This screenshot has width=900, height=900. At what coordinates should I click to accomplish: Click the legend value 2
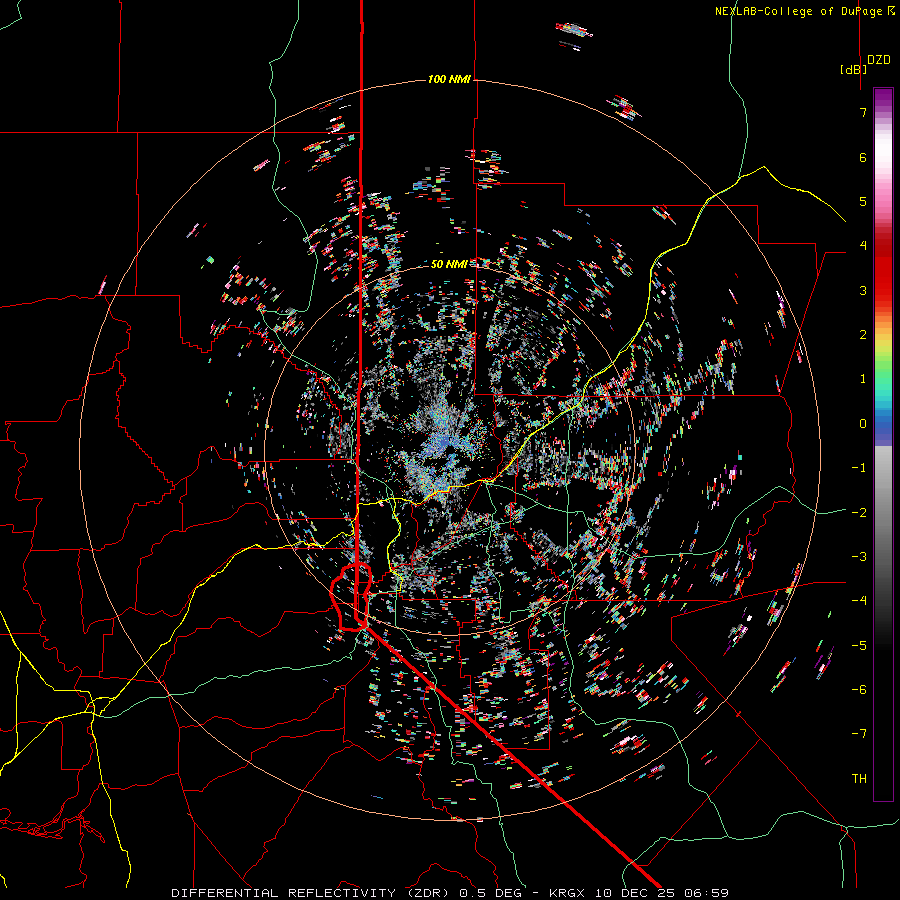(863, 335)
